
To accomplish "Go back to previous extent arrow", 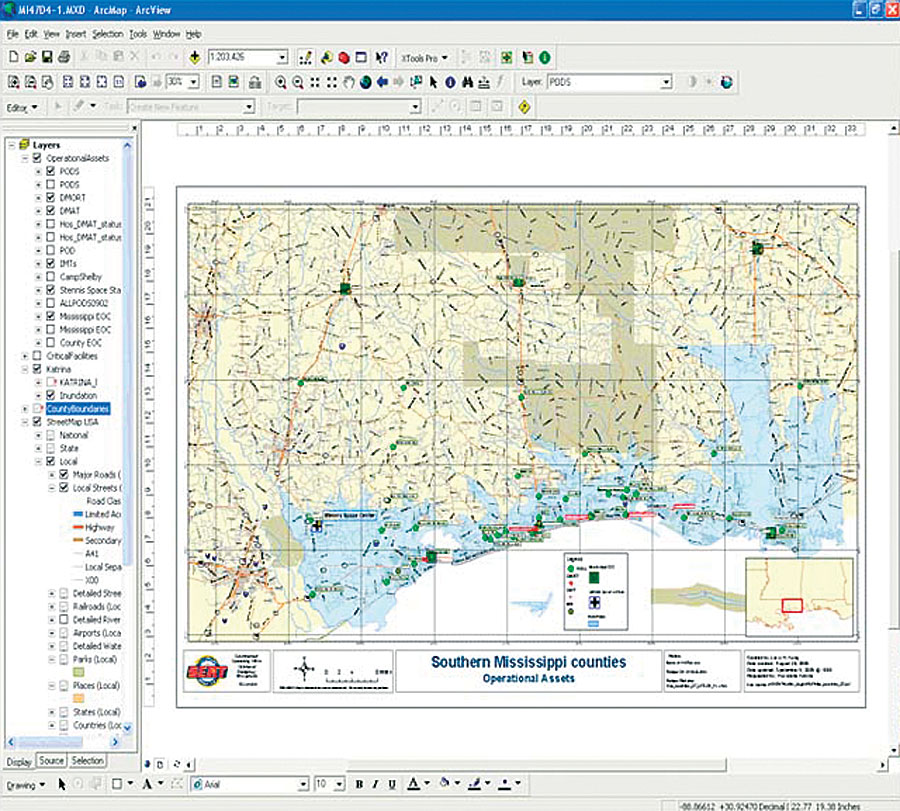I will tap(382, 82).
